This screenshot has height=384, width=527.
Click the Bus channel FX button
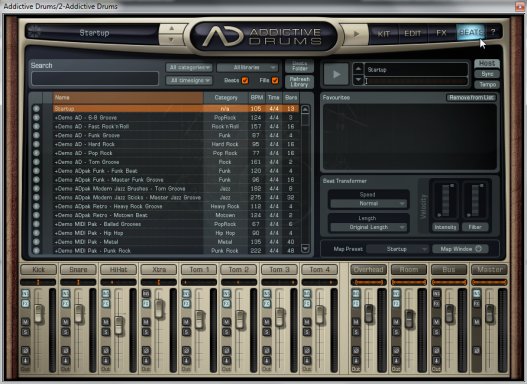[436, 304]
